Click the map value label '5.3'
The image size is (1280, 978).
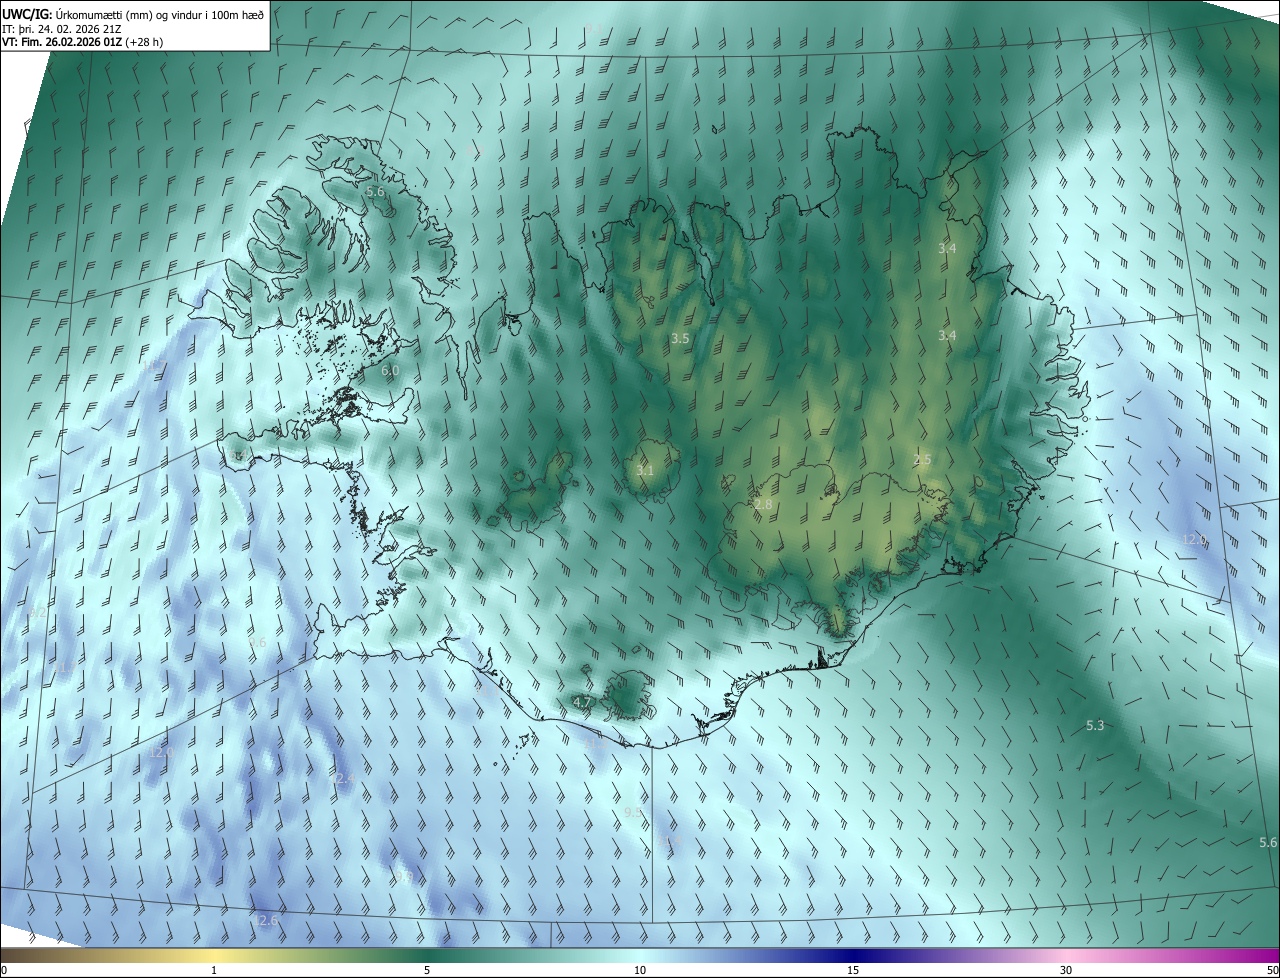pyautogui.click(x=1095, y=725)
